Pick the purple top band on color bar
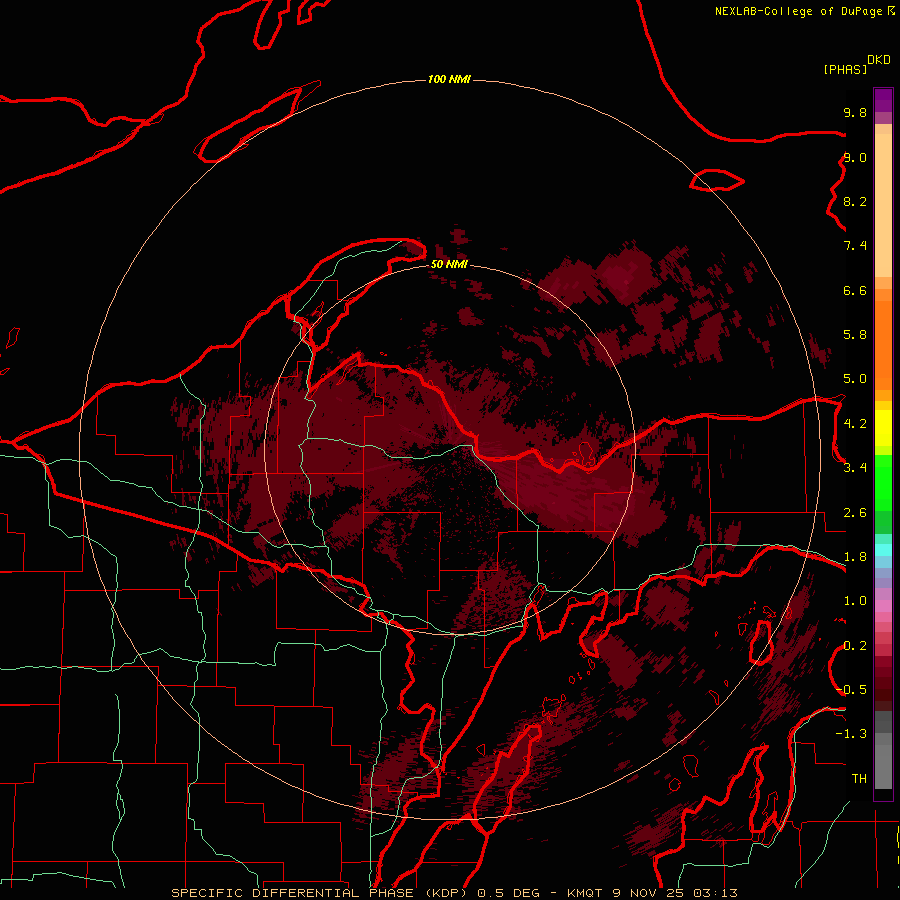Viewport: 900px width, 900px height. point(883,100)
